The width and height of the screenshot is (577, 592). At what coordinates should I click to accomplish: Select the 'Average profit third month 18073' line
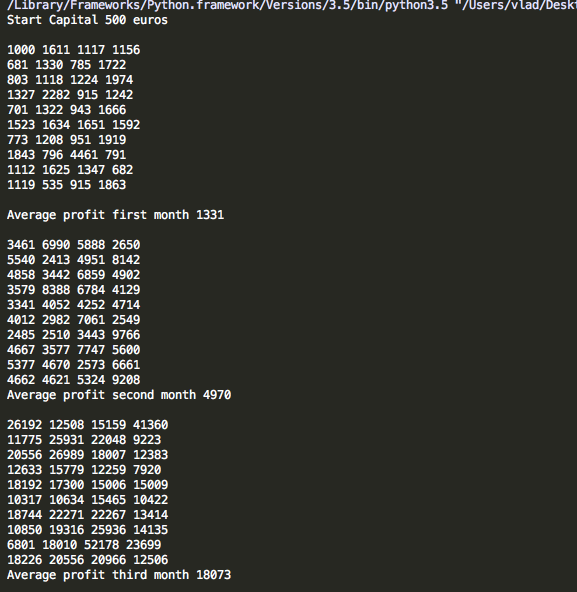tap(119, 575)
